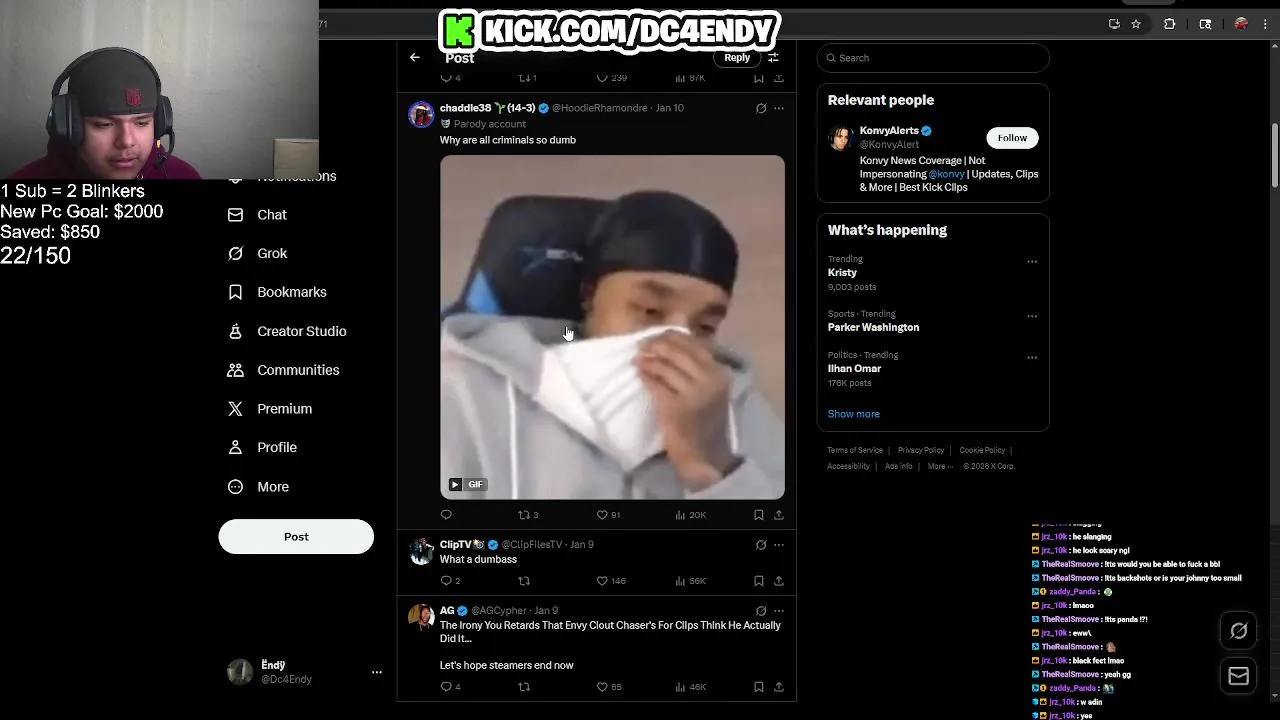The height and width of the screenshot is (720, 1280).
Task: Open more options for Kristy trend
Action: [1032, 262]
